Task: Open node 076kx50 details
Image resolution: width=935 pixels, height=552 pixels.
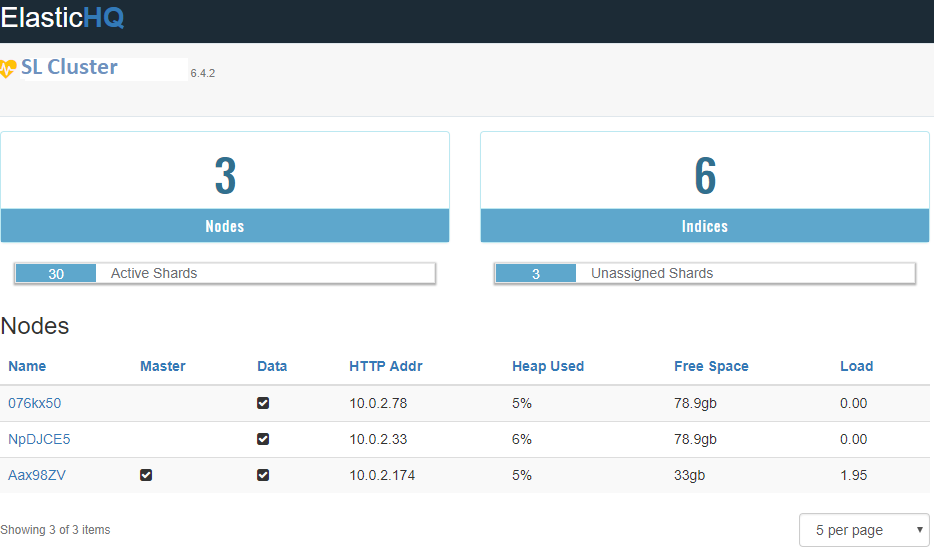Action: click(34, 403)
